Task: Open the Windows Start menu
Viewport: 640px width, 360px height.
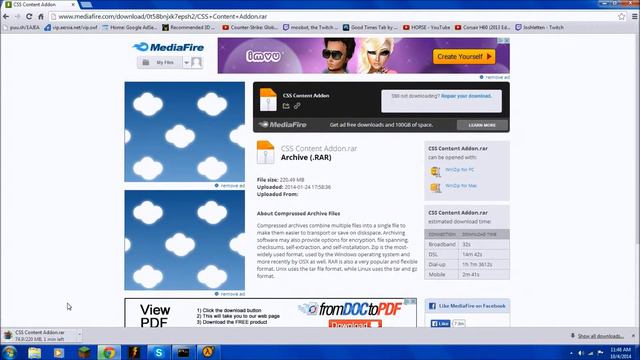Action: click(9, 352)
